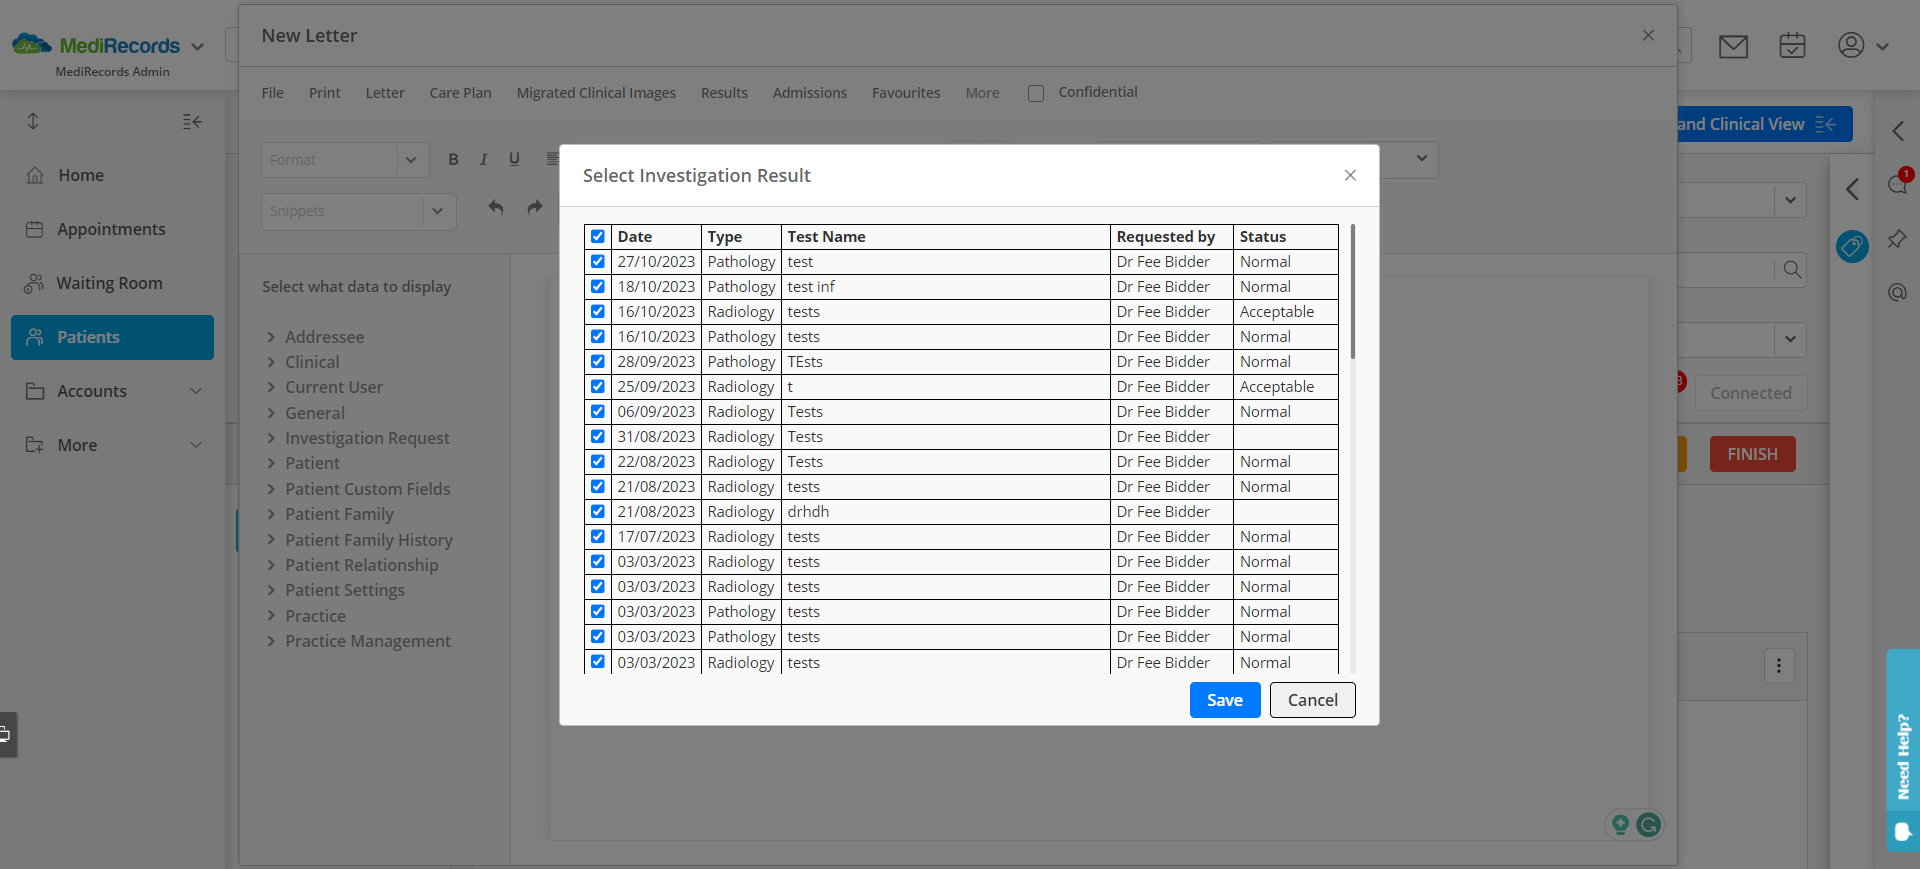Open the Care Plan menu

[x=461, y=93]
